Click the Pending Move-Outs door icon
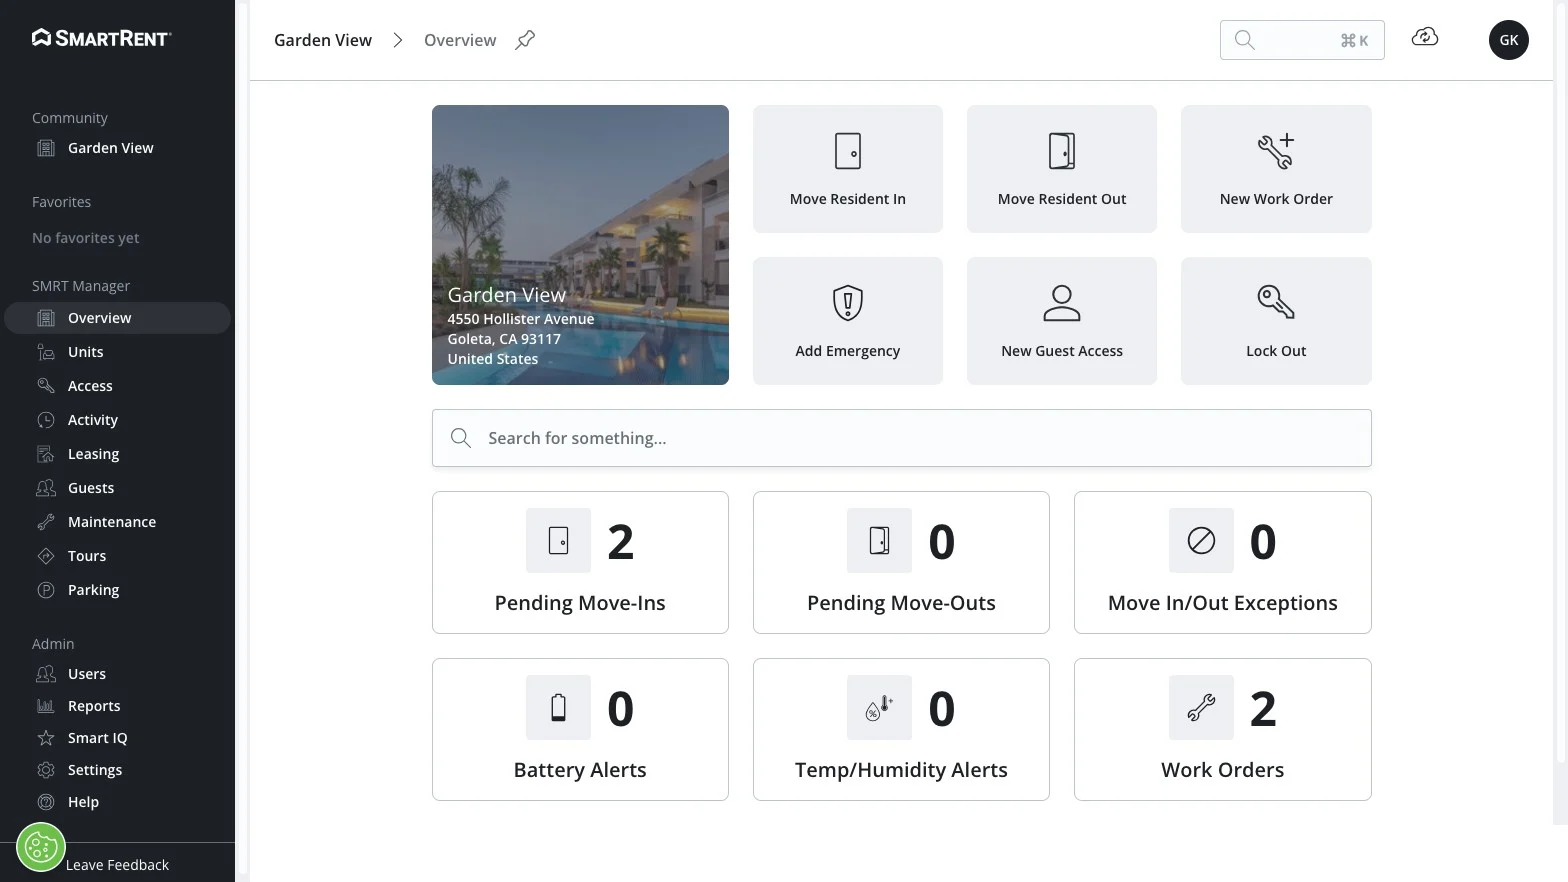 [879, 541]
